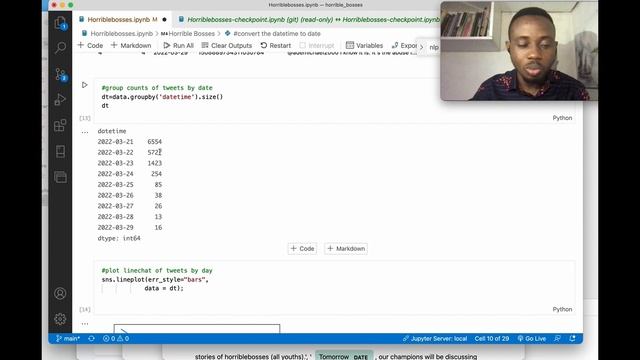Add a code cell from the toolbar
This screenshot has width=640, height=360.
click(x=90, y=45)
